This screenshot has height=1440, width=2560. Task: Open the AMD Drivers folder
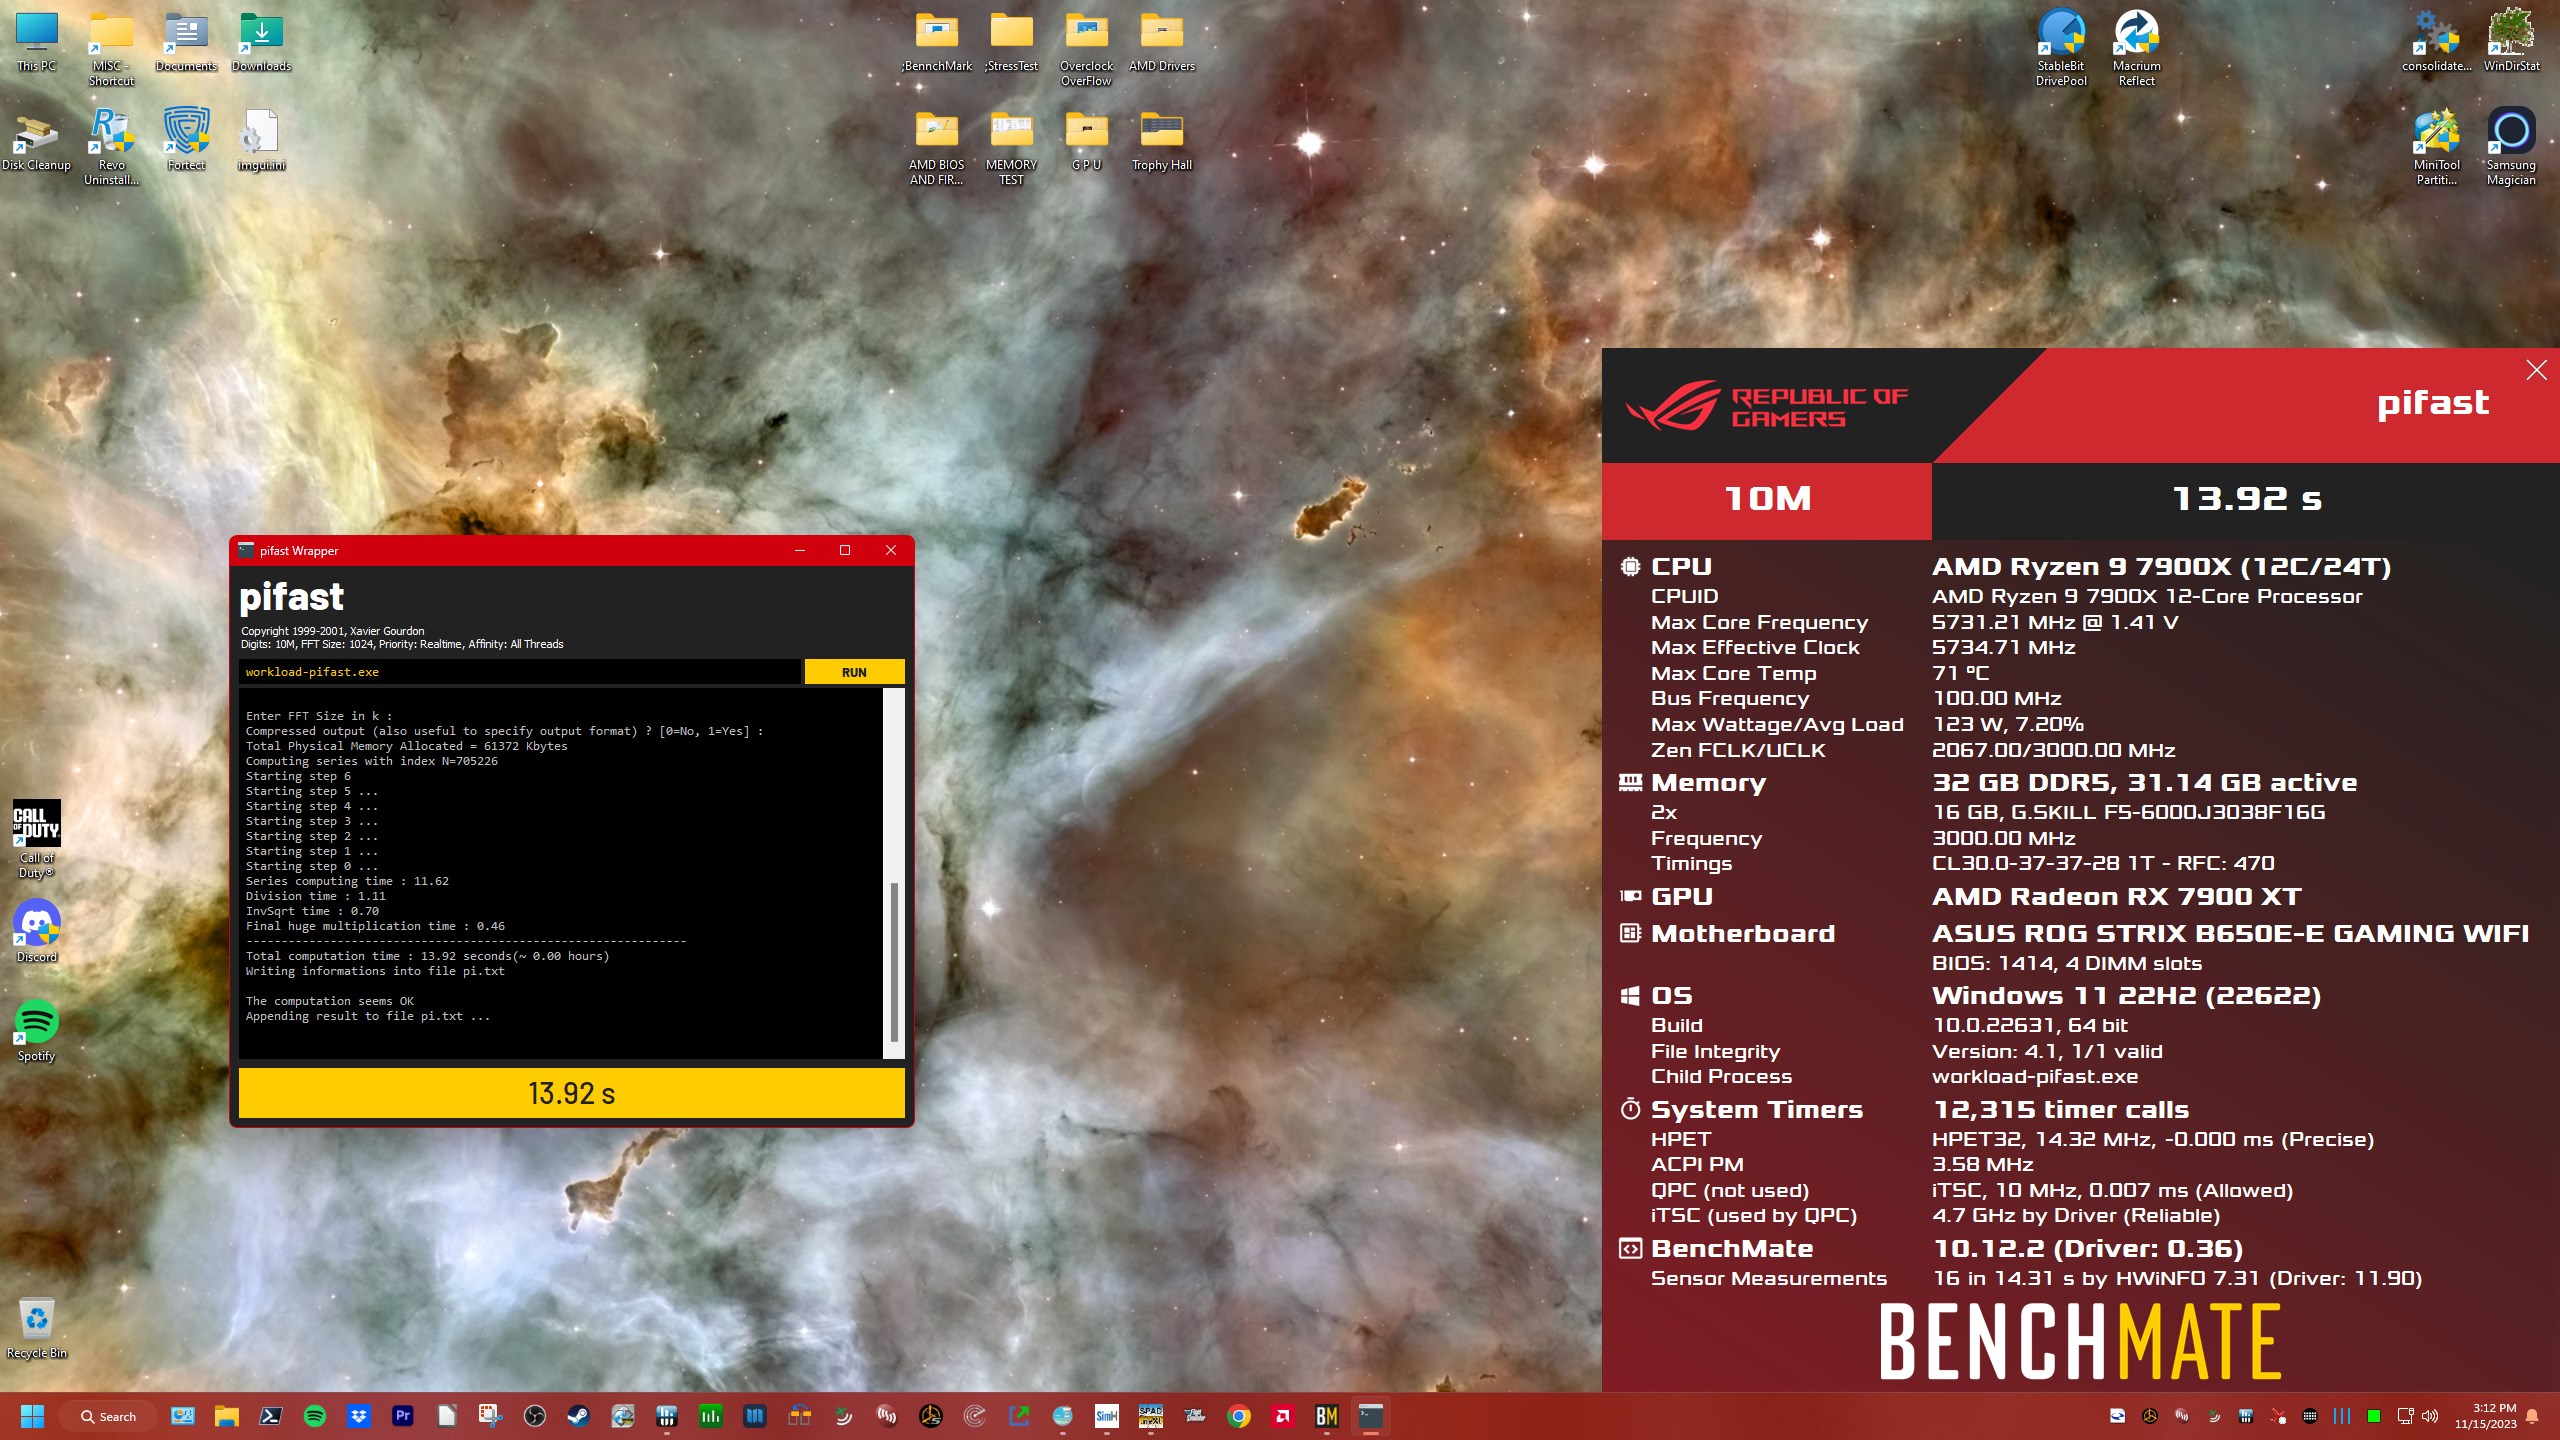[1161, 43]
